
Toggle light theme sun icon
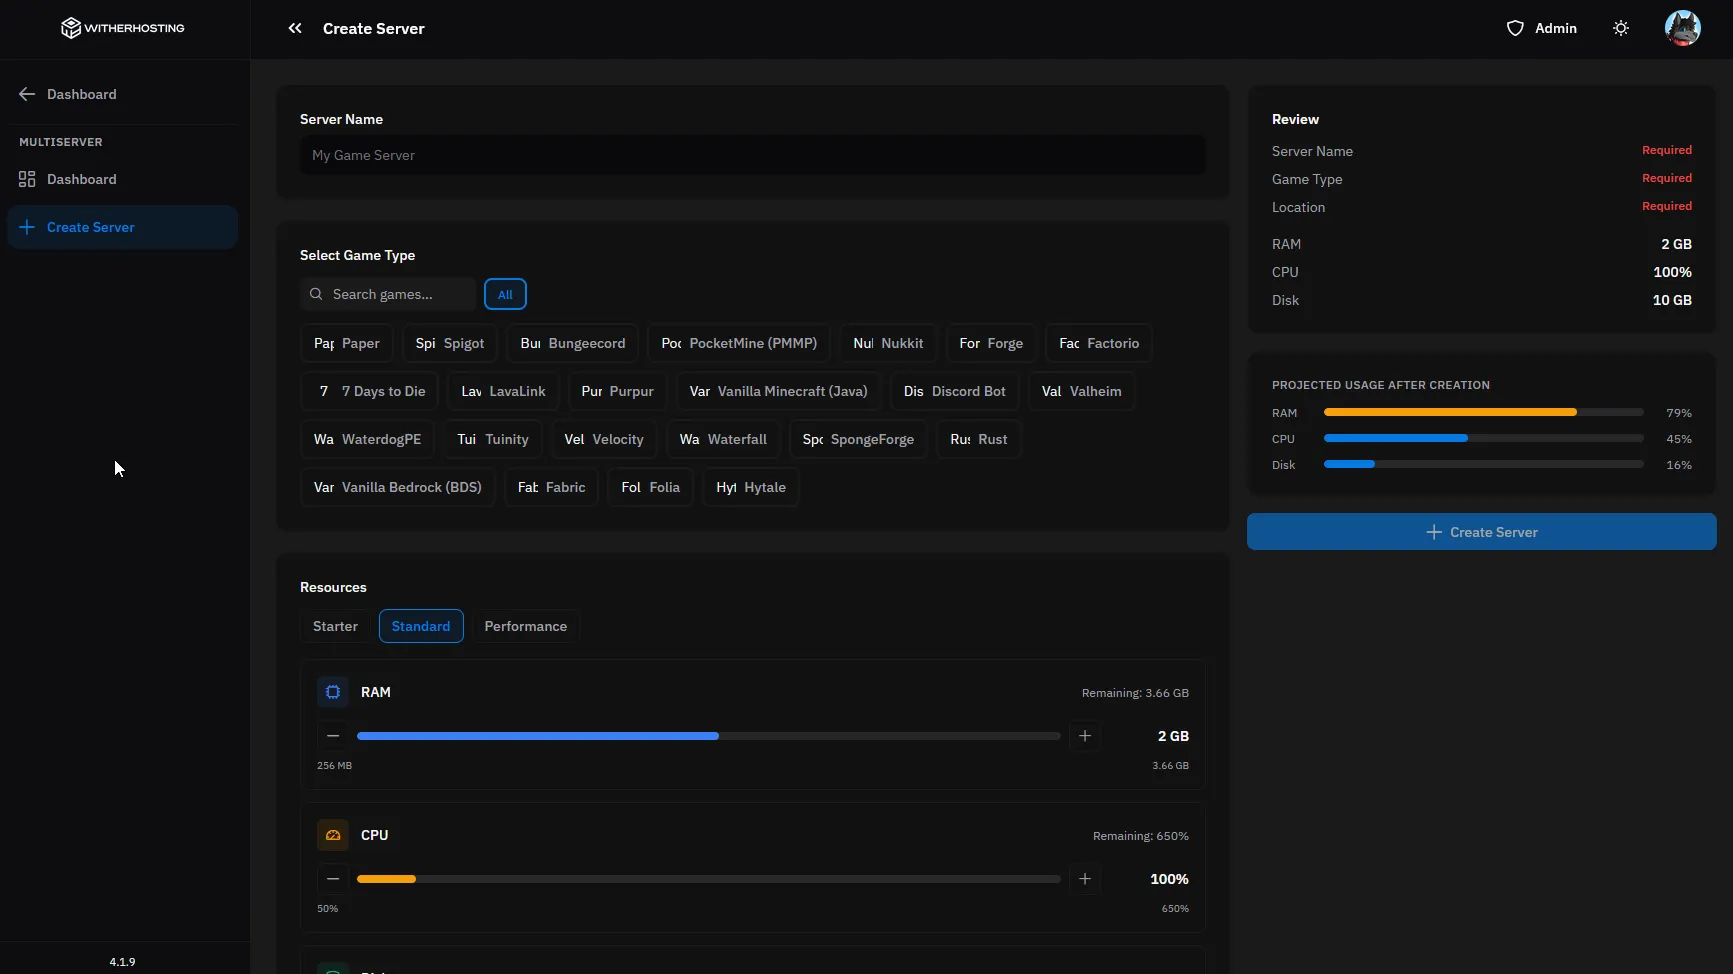[x=1621, y=28]
